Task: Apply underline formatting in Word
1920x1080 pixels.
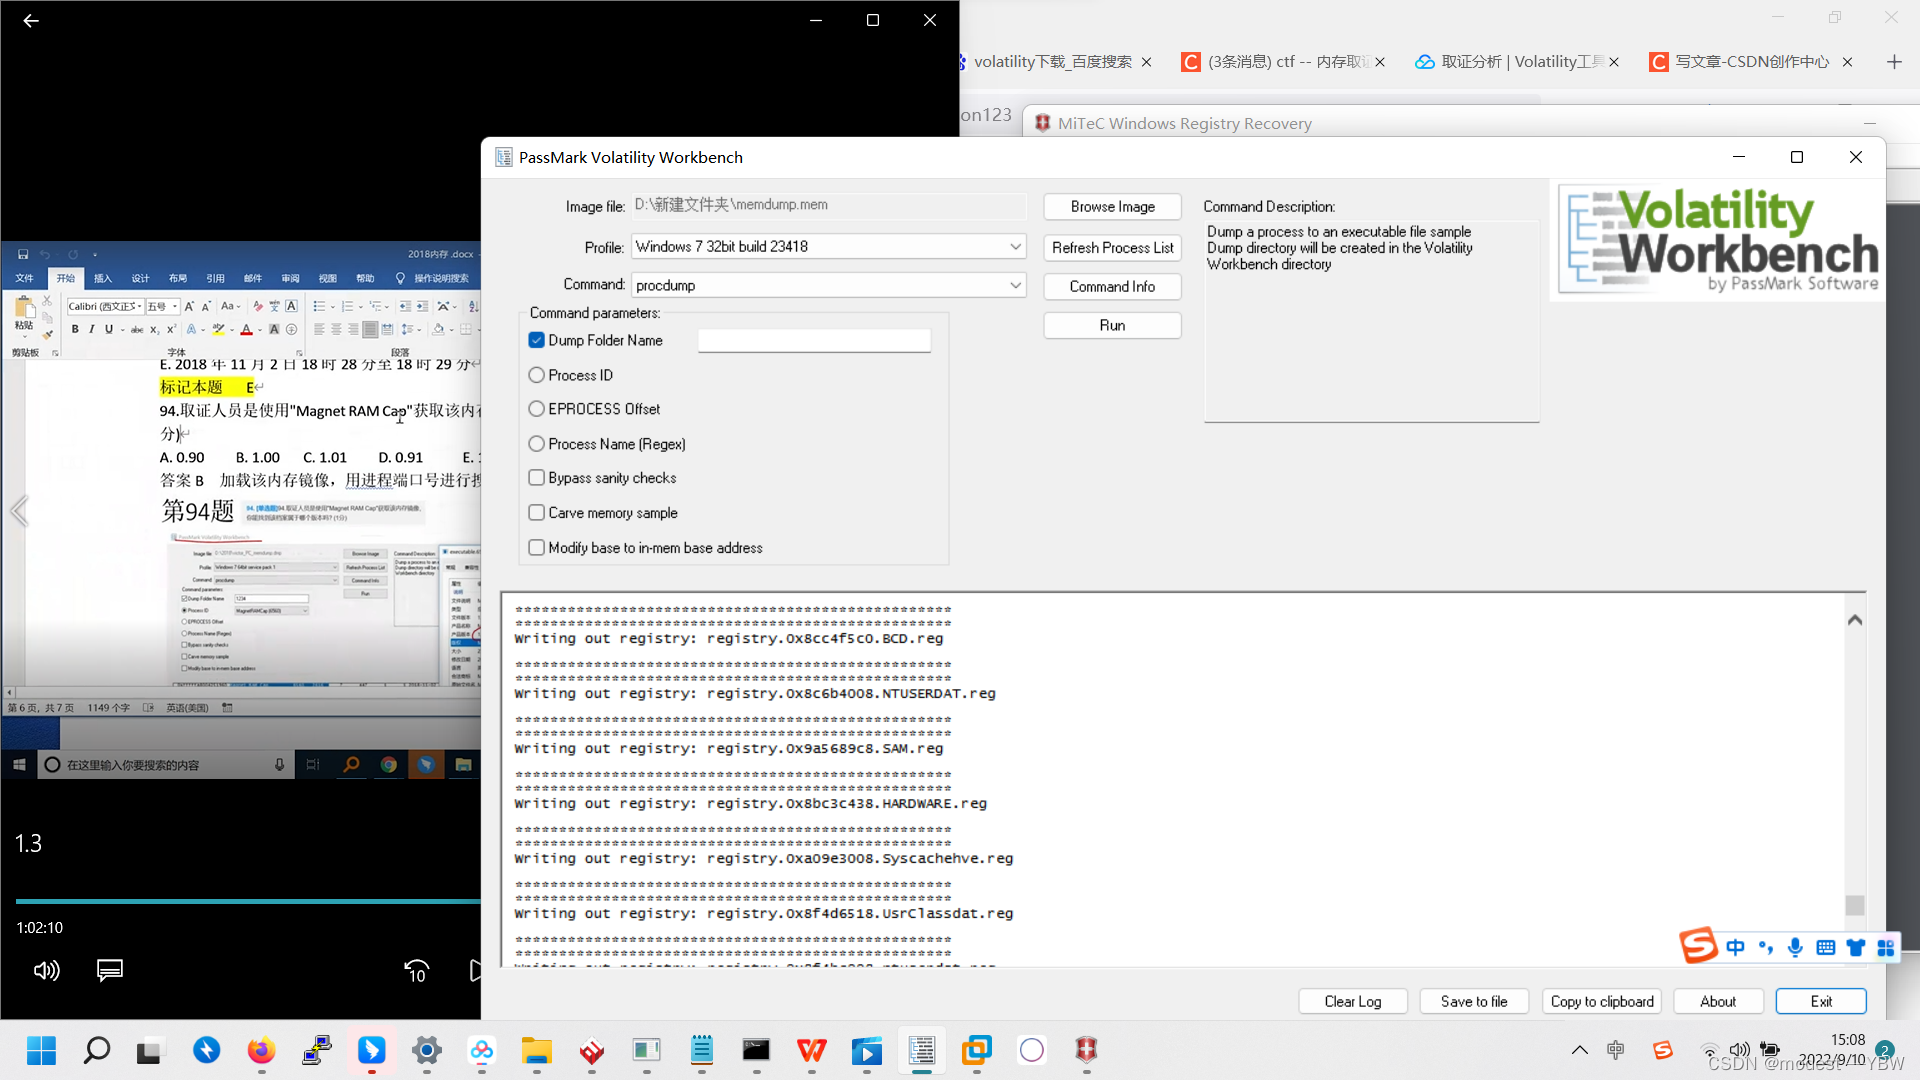Action: [x=108, y=329]
